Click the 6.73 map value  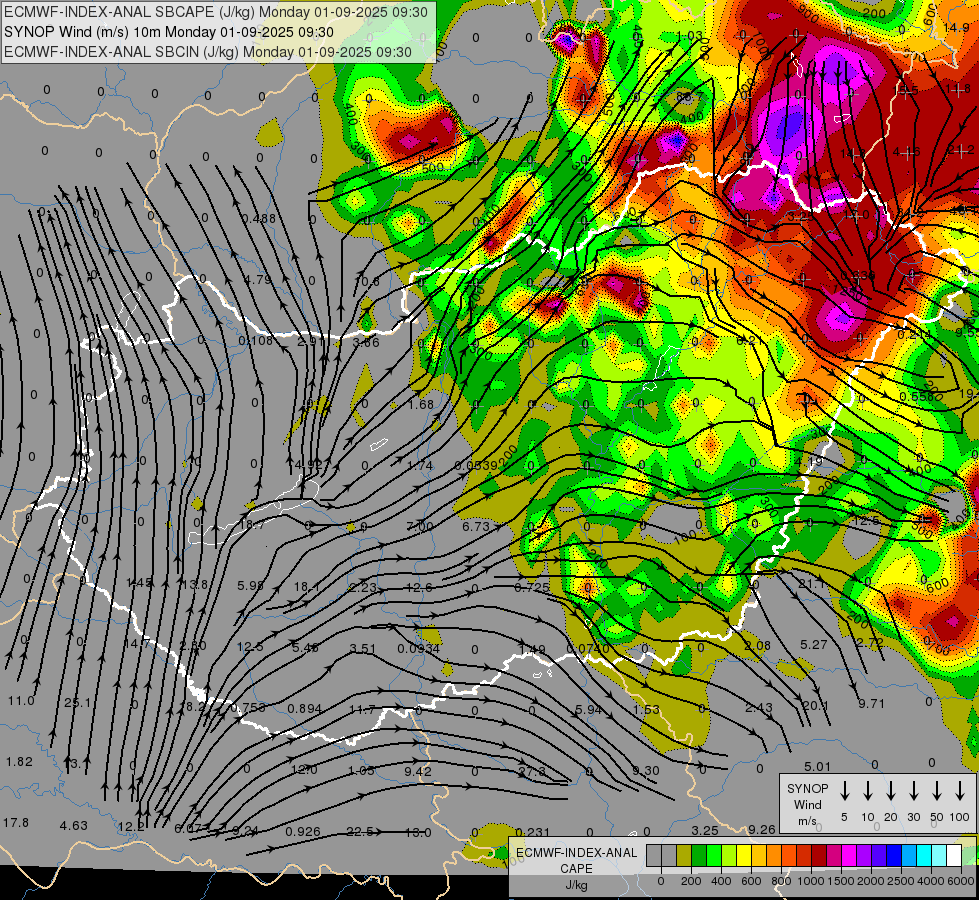[476, 527]
